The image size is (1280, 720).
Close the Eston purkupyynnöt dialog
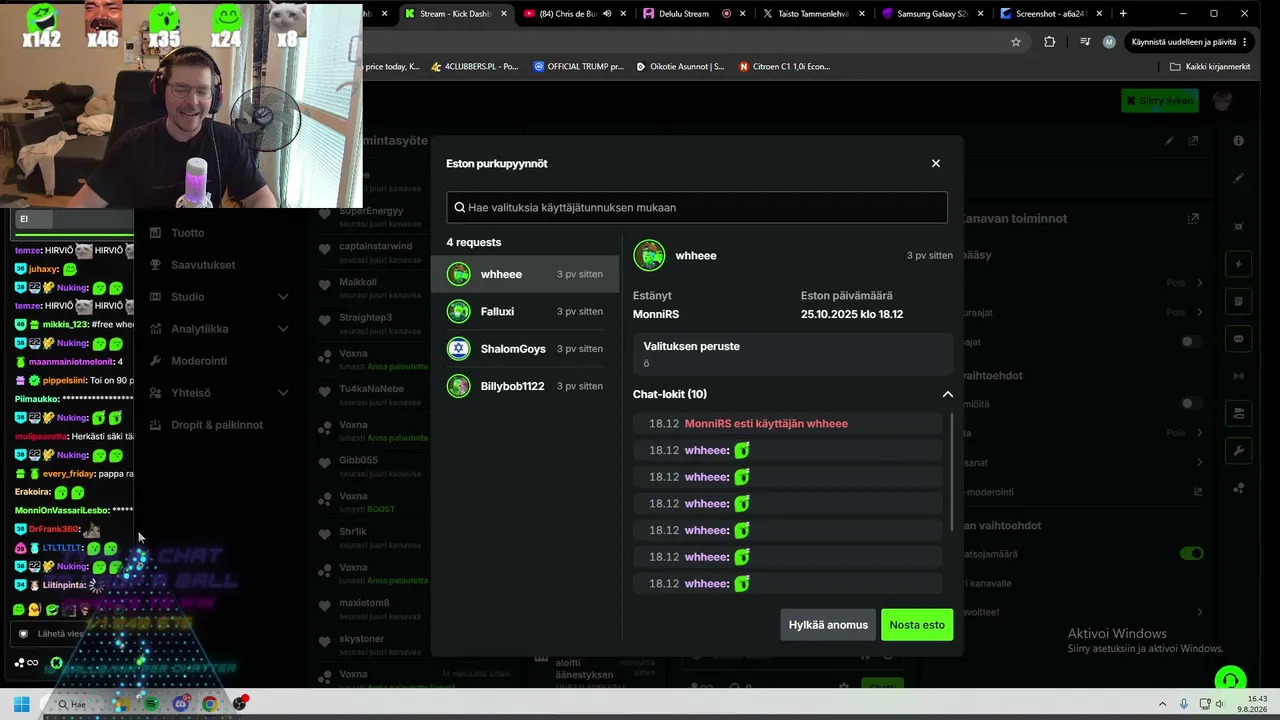click(936, 163)
